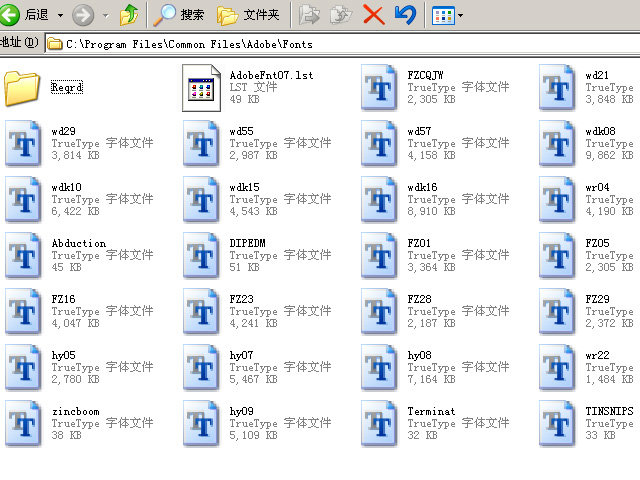Screen dimensions: 640x480
Task: Toggle the Folders (文件夹) pane
Action: [248, 15]
